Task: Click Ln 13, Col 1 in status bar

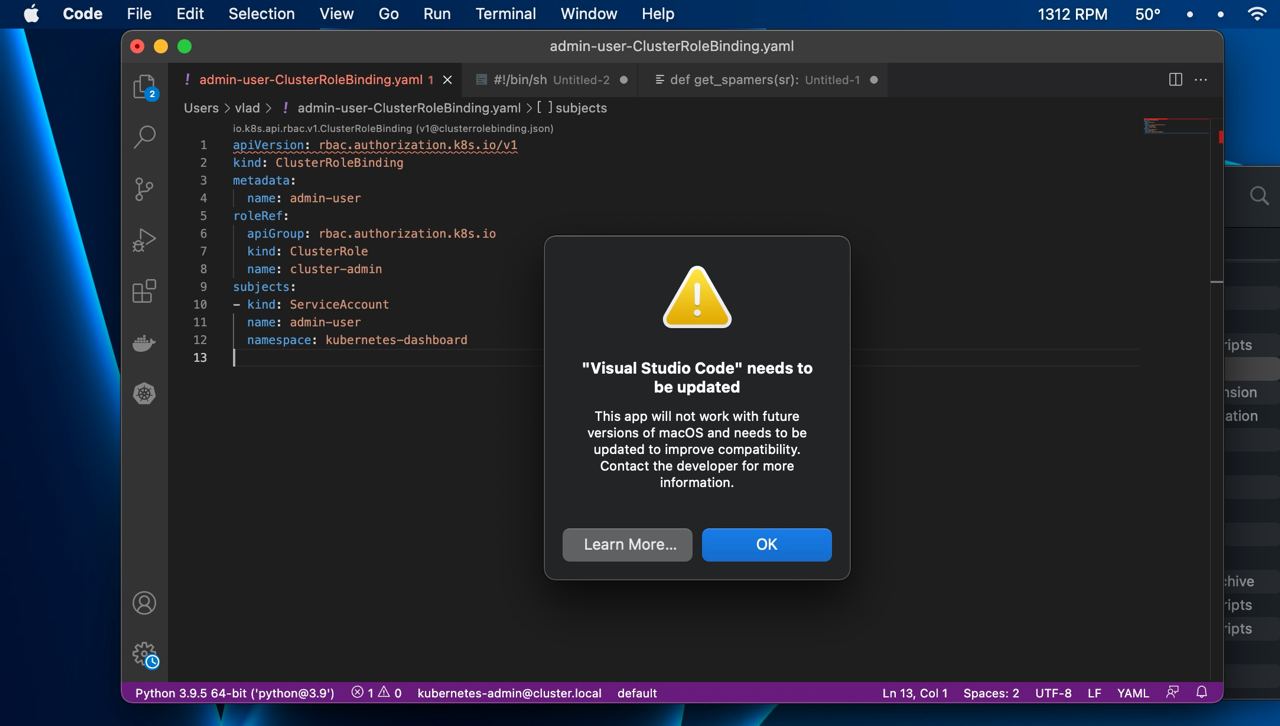Action: pyautogui.click(x=915, y=693)
